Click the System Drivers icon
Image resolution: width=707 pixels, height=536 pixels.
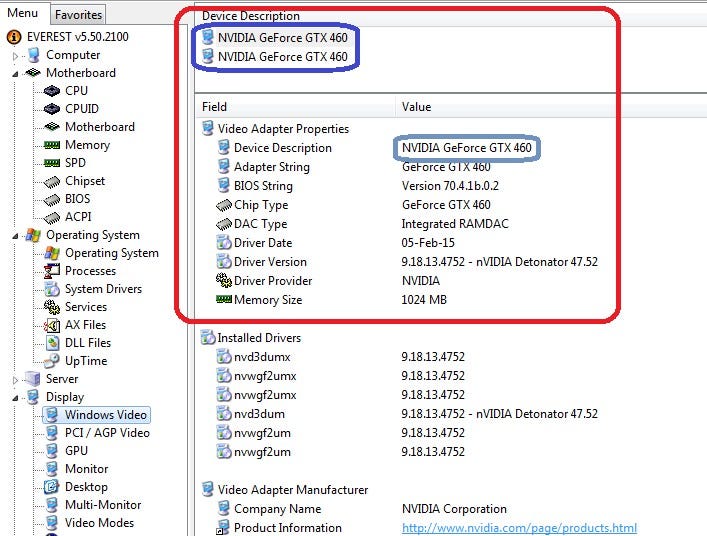click(x=52, y=289)
